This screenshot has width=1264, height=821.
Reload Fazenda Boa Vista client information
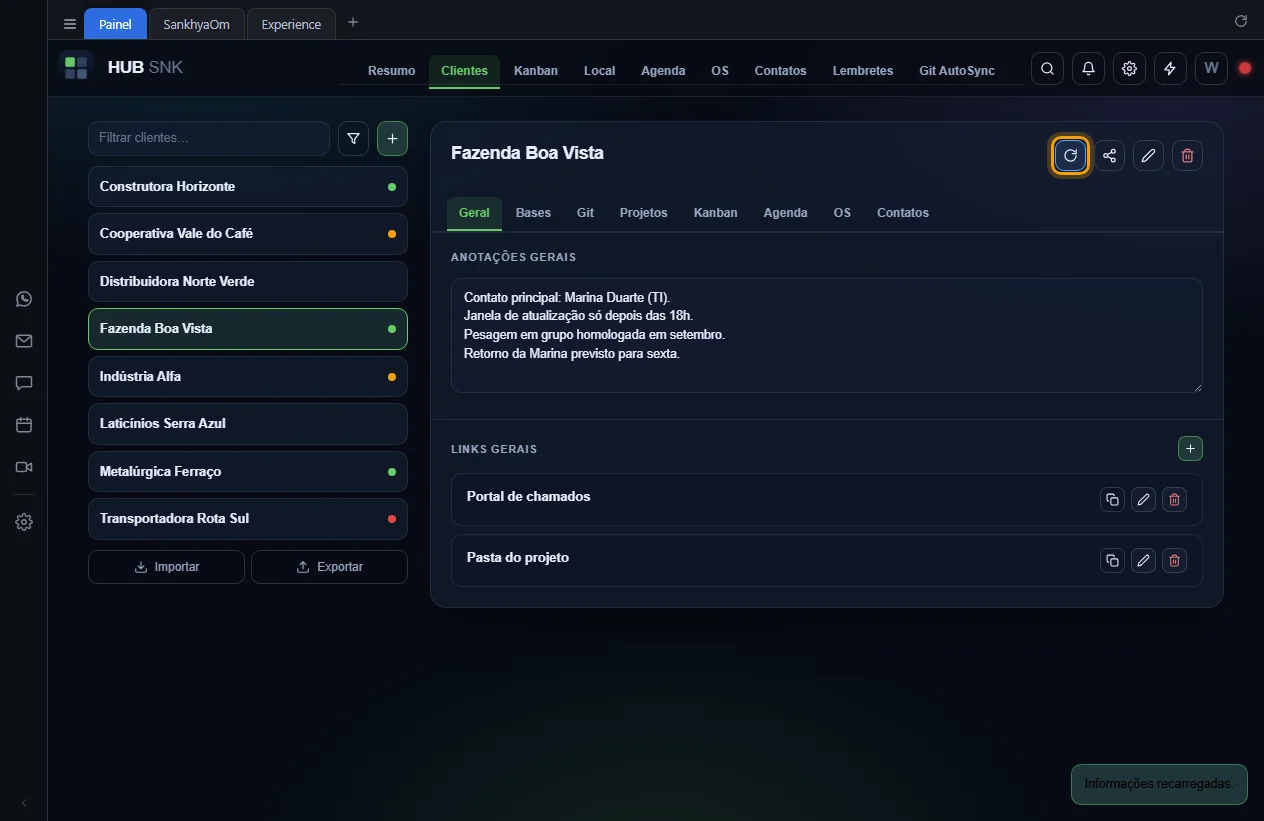(x=1070, y=155)
